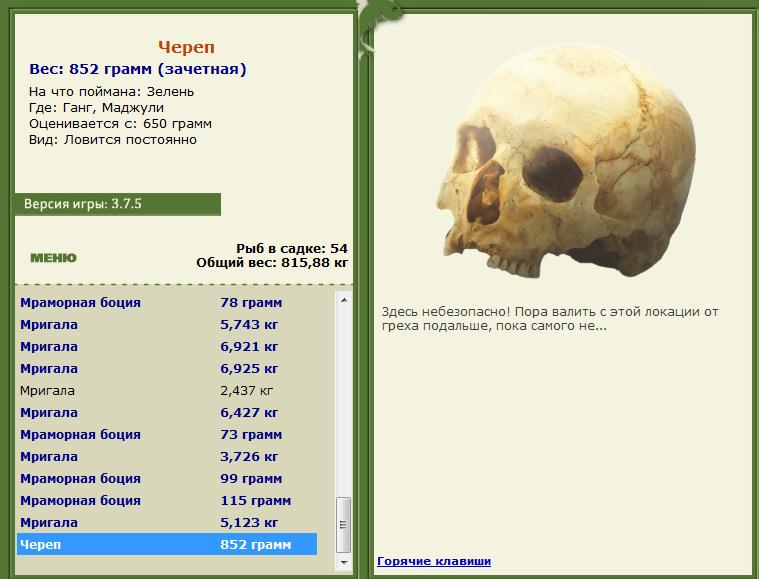Select Мраморная боция 73 грамм row

point(167,434)
